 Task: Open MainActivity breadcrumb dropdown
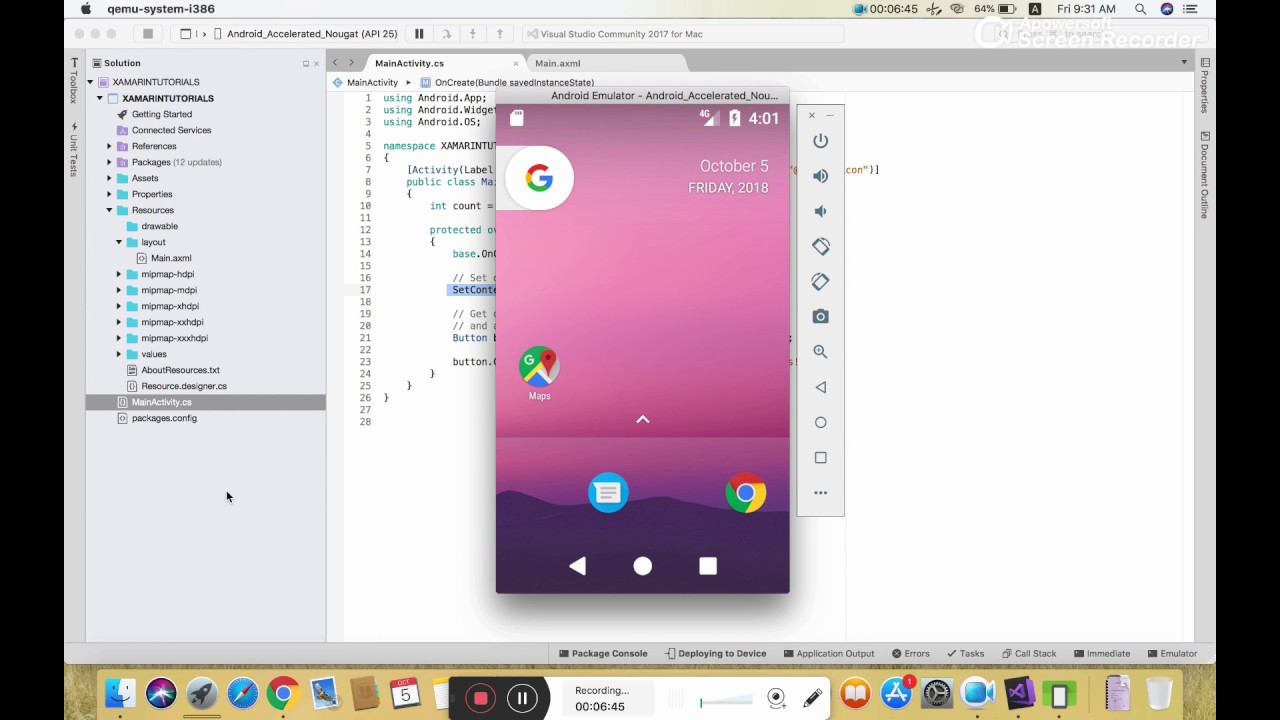372,82
